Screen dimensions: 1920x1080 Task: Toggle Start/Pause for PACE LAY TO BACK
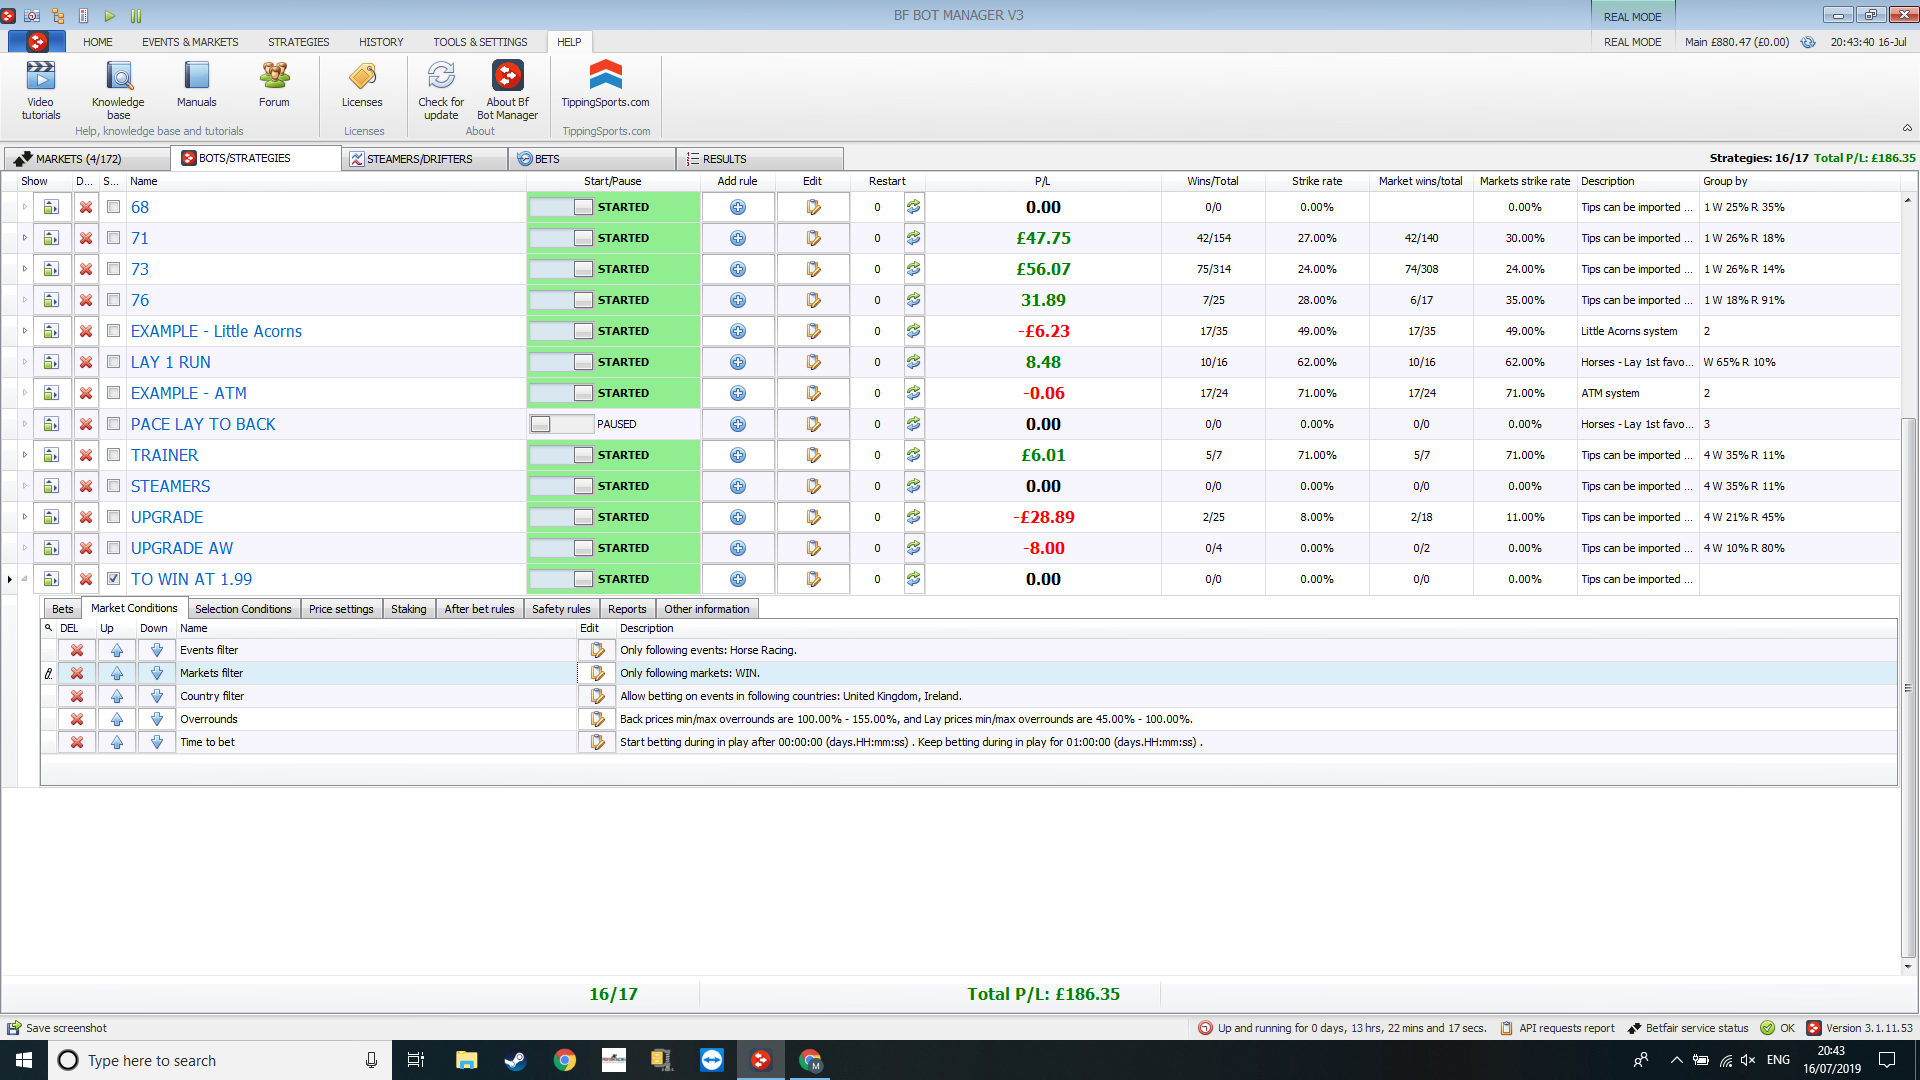click(562, 424)
